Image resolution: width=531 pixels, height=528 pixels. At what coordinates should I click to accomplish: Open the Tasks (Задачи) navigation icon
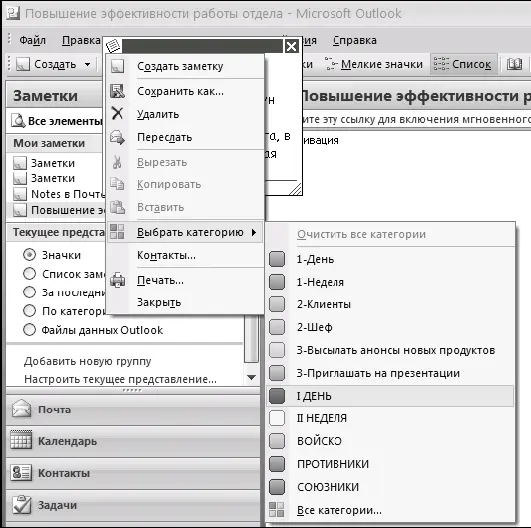pos(21,505)
